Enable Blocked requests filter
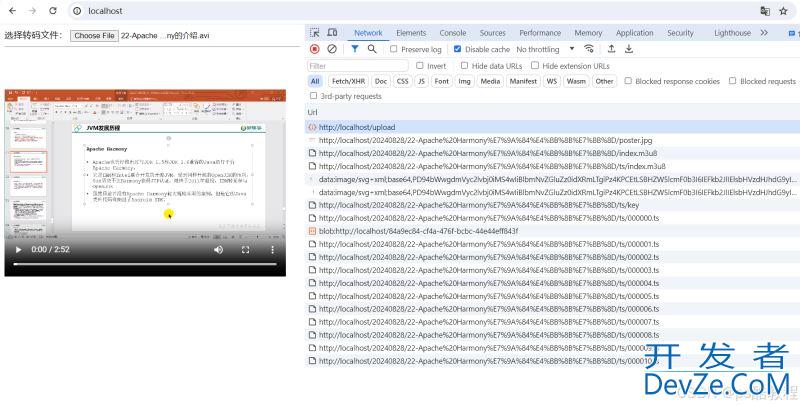The height and width of the screenshot is (406, 800). click(732, 81)
